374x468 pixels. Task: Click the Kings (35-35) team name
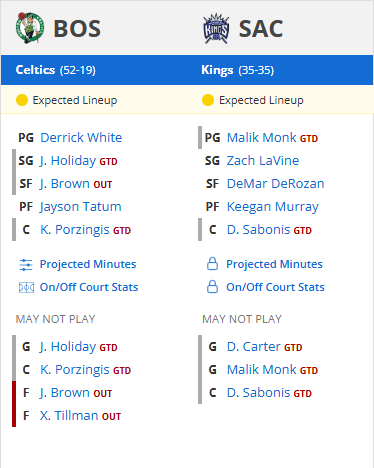pyautogui.click(x=237, y=70)
